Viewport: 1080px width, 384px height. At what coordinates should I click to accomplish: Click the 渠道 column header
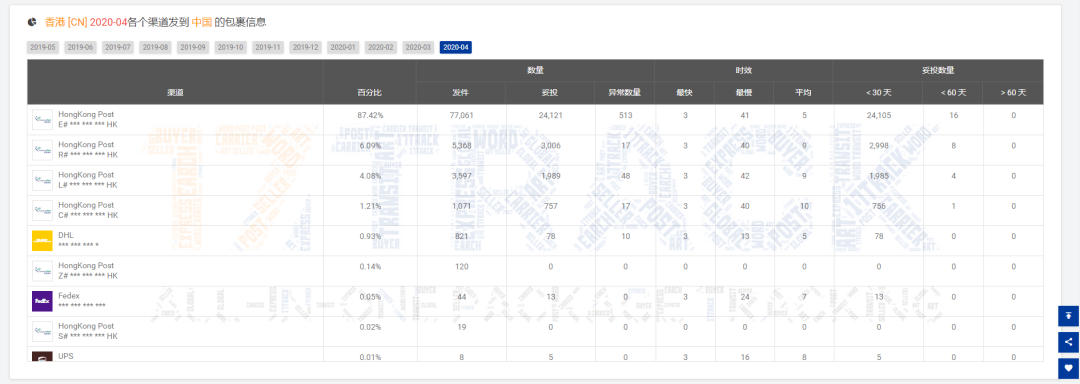(175, 92)
